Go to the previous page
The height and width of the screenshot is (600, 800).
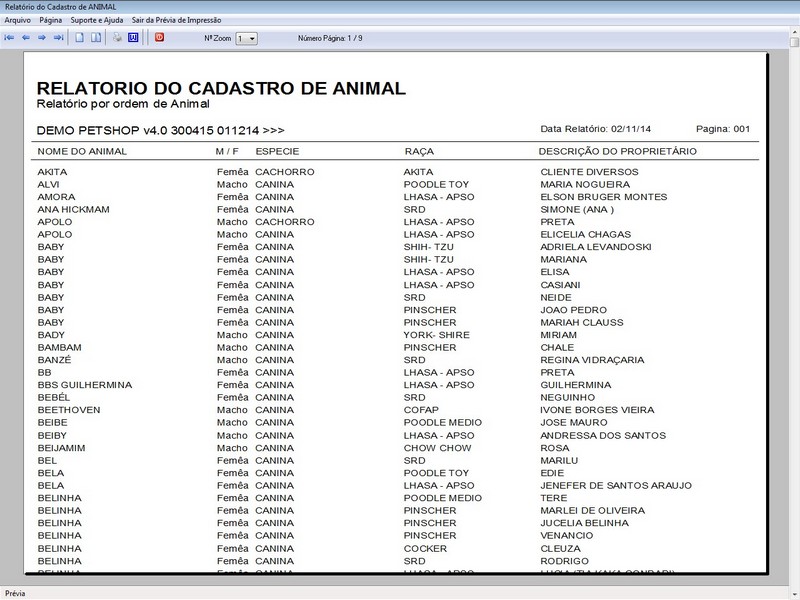(25, 37)
